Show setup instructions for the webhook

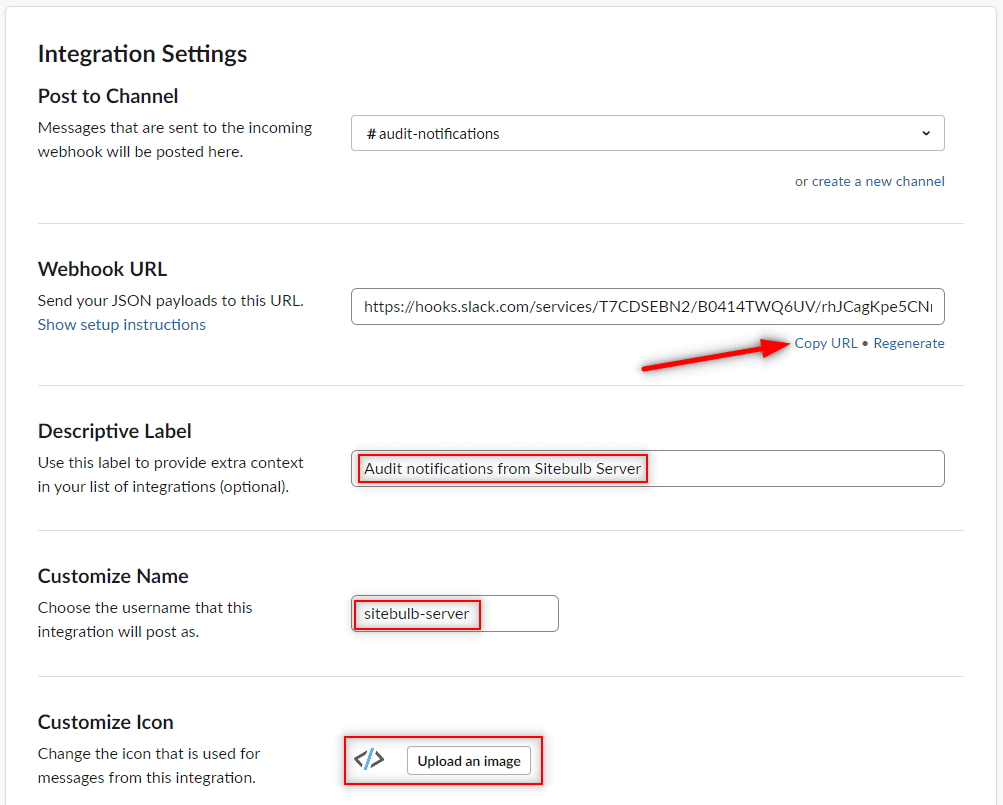coord(121,324)
